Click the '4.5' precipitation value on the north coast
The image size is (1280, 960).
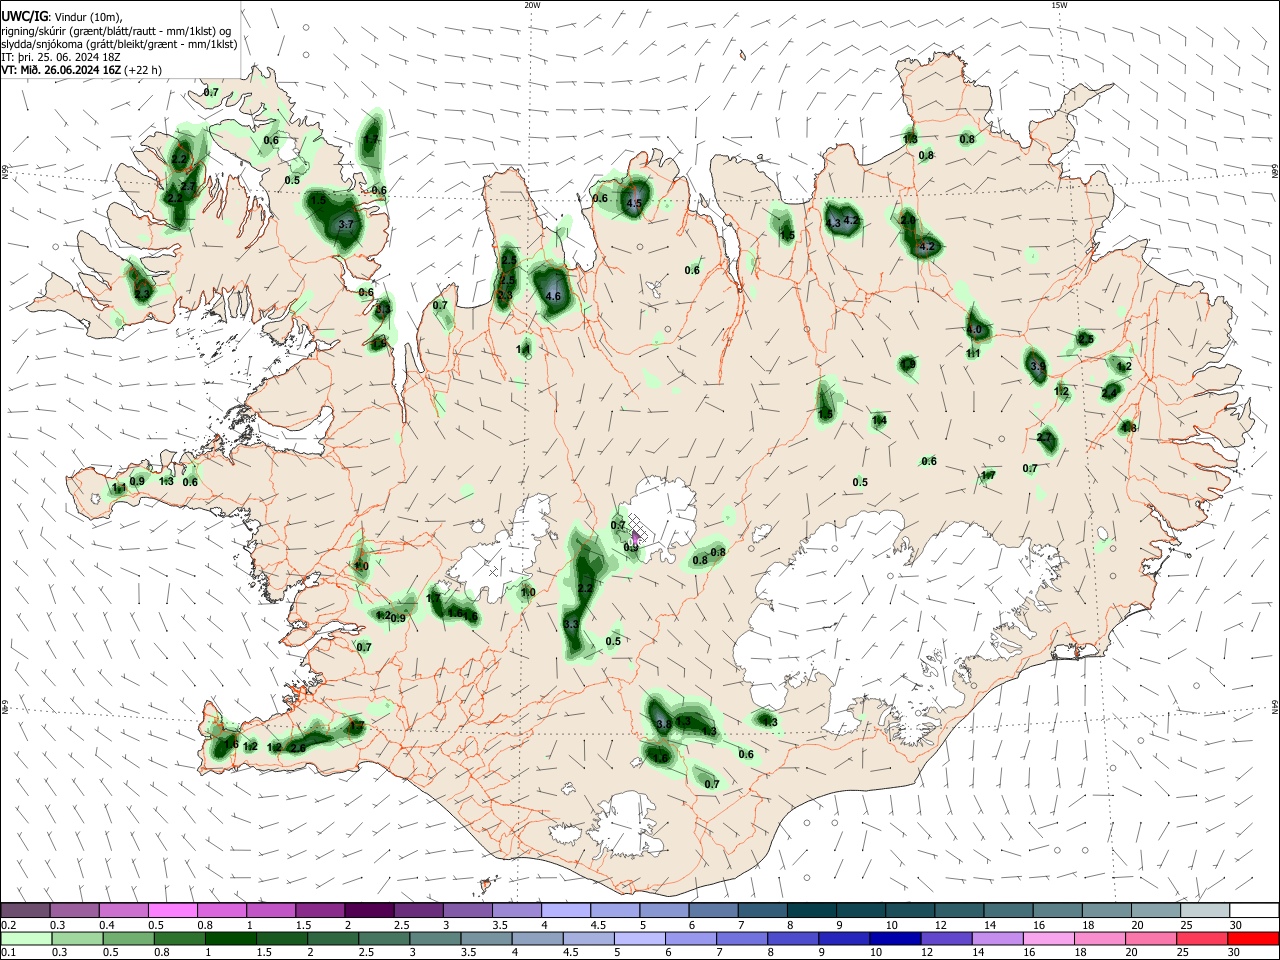[x=634, y=203]
